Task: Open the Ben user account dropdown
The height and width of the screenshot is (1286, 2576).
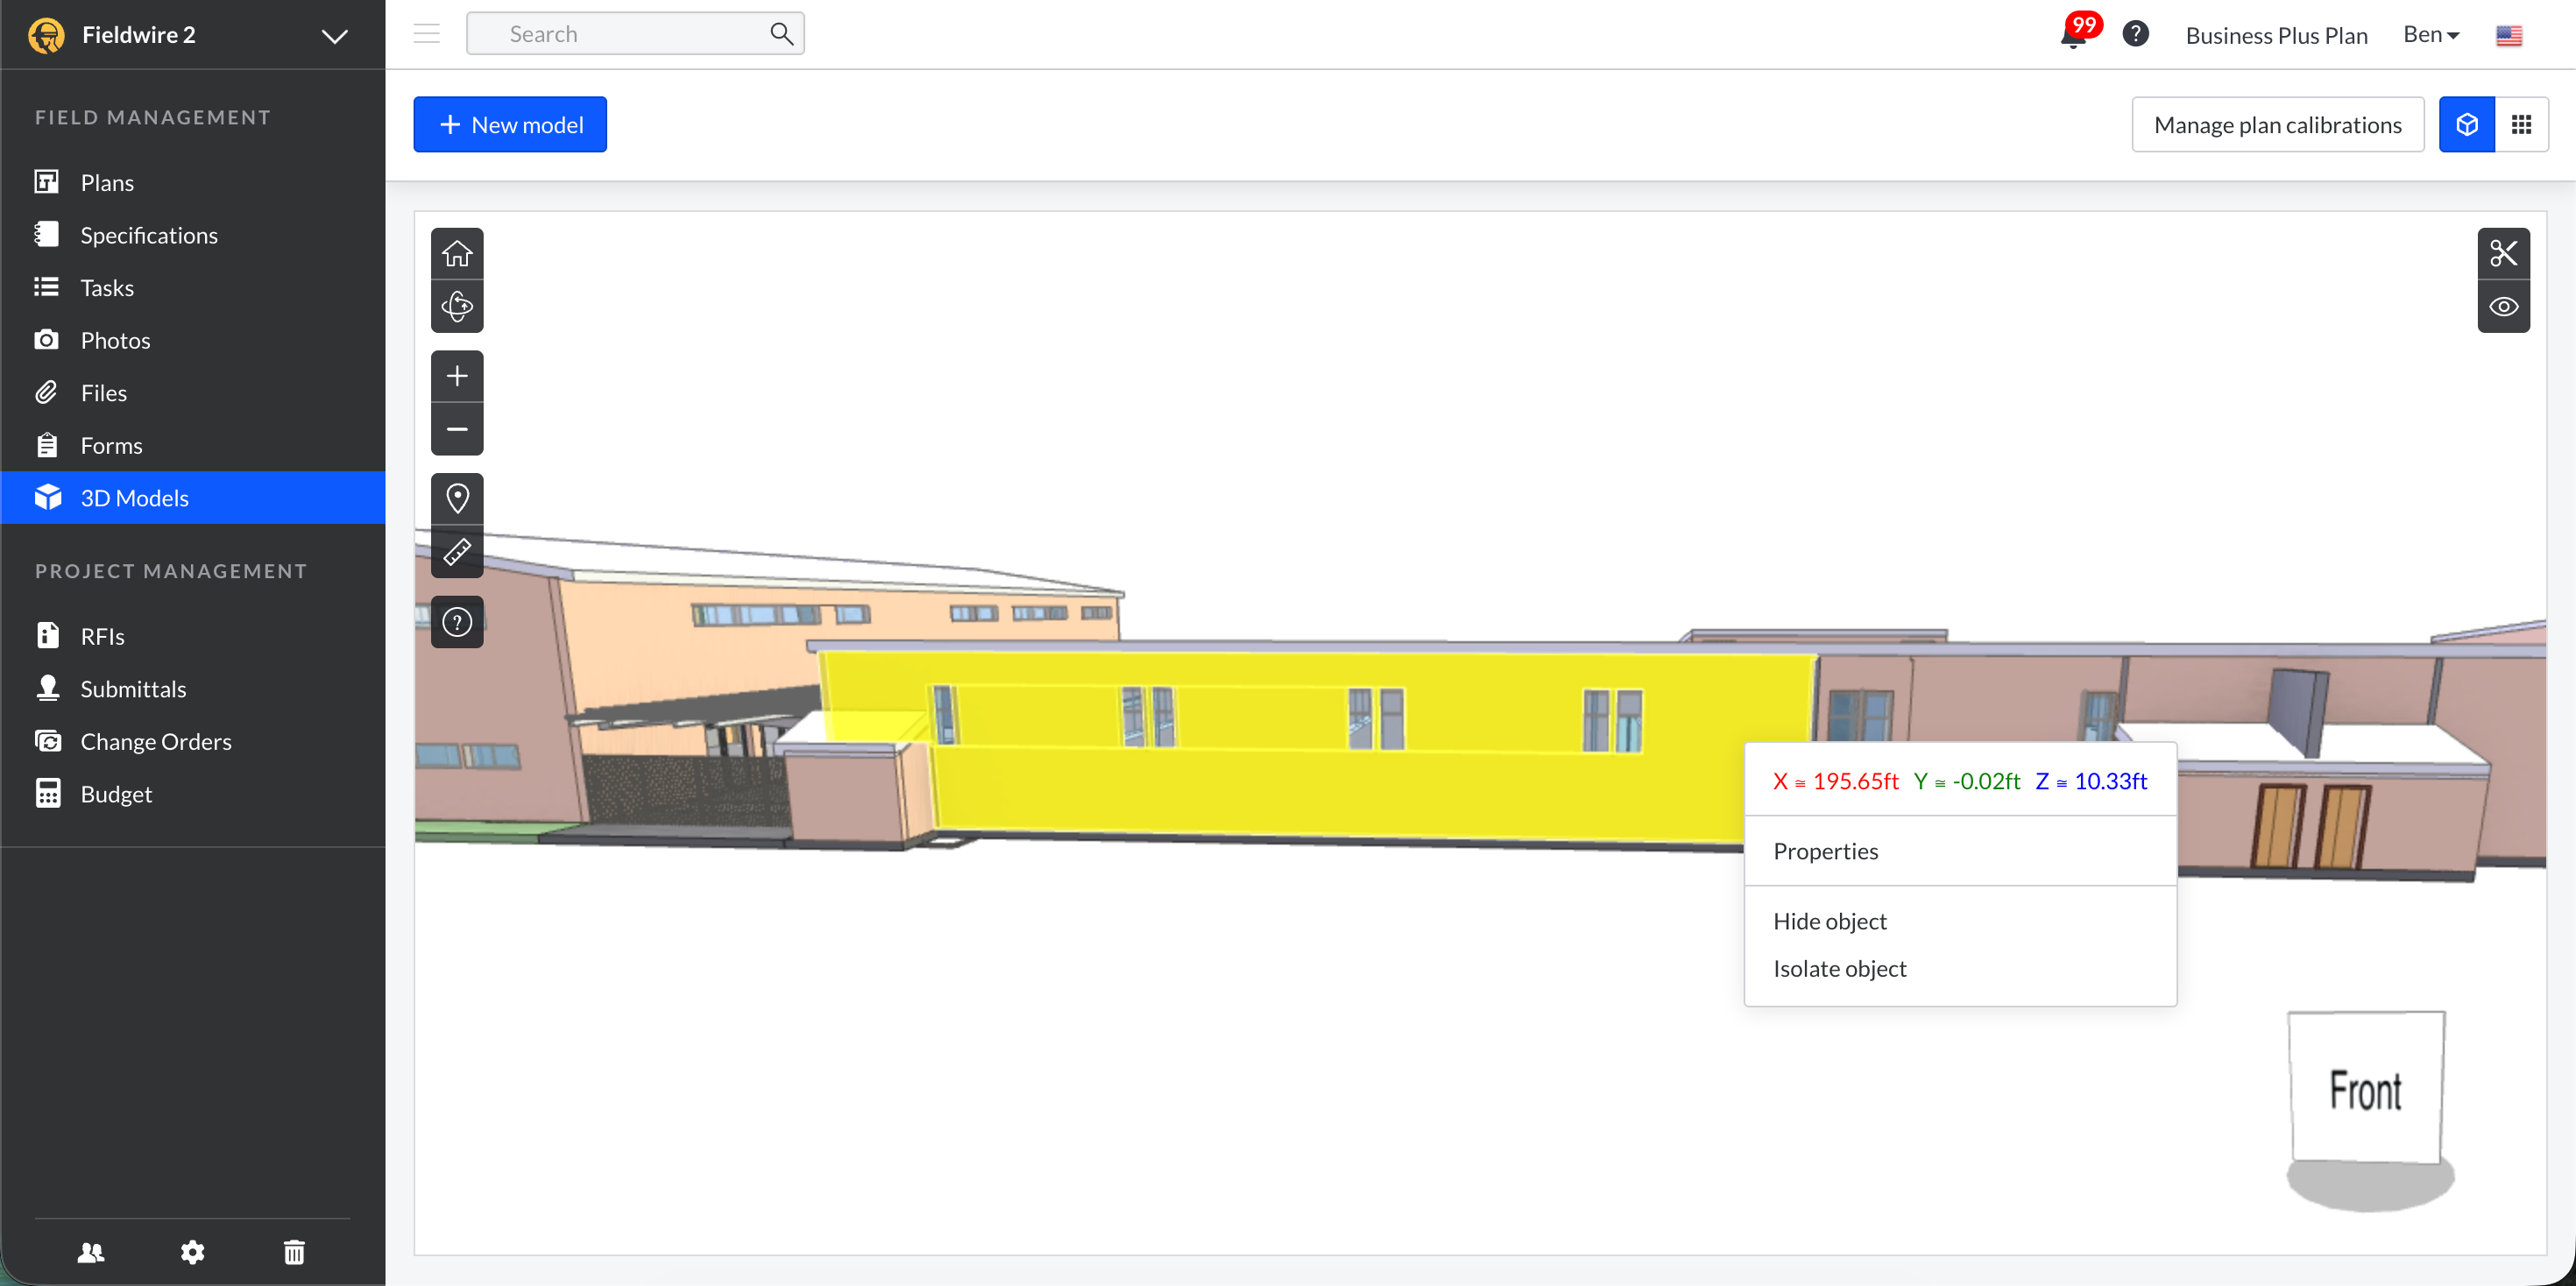Action: (x=2430, y=35)
